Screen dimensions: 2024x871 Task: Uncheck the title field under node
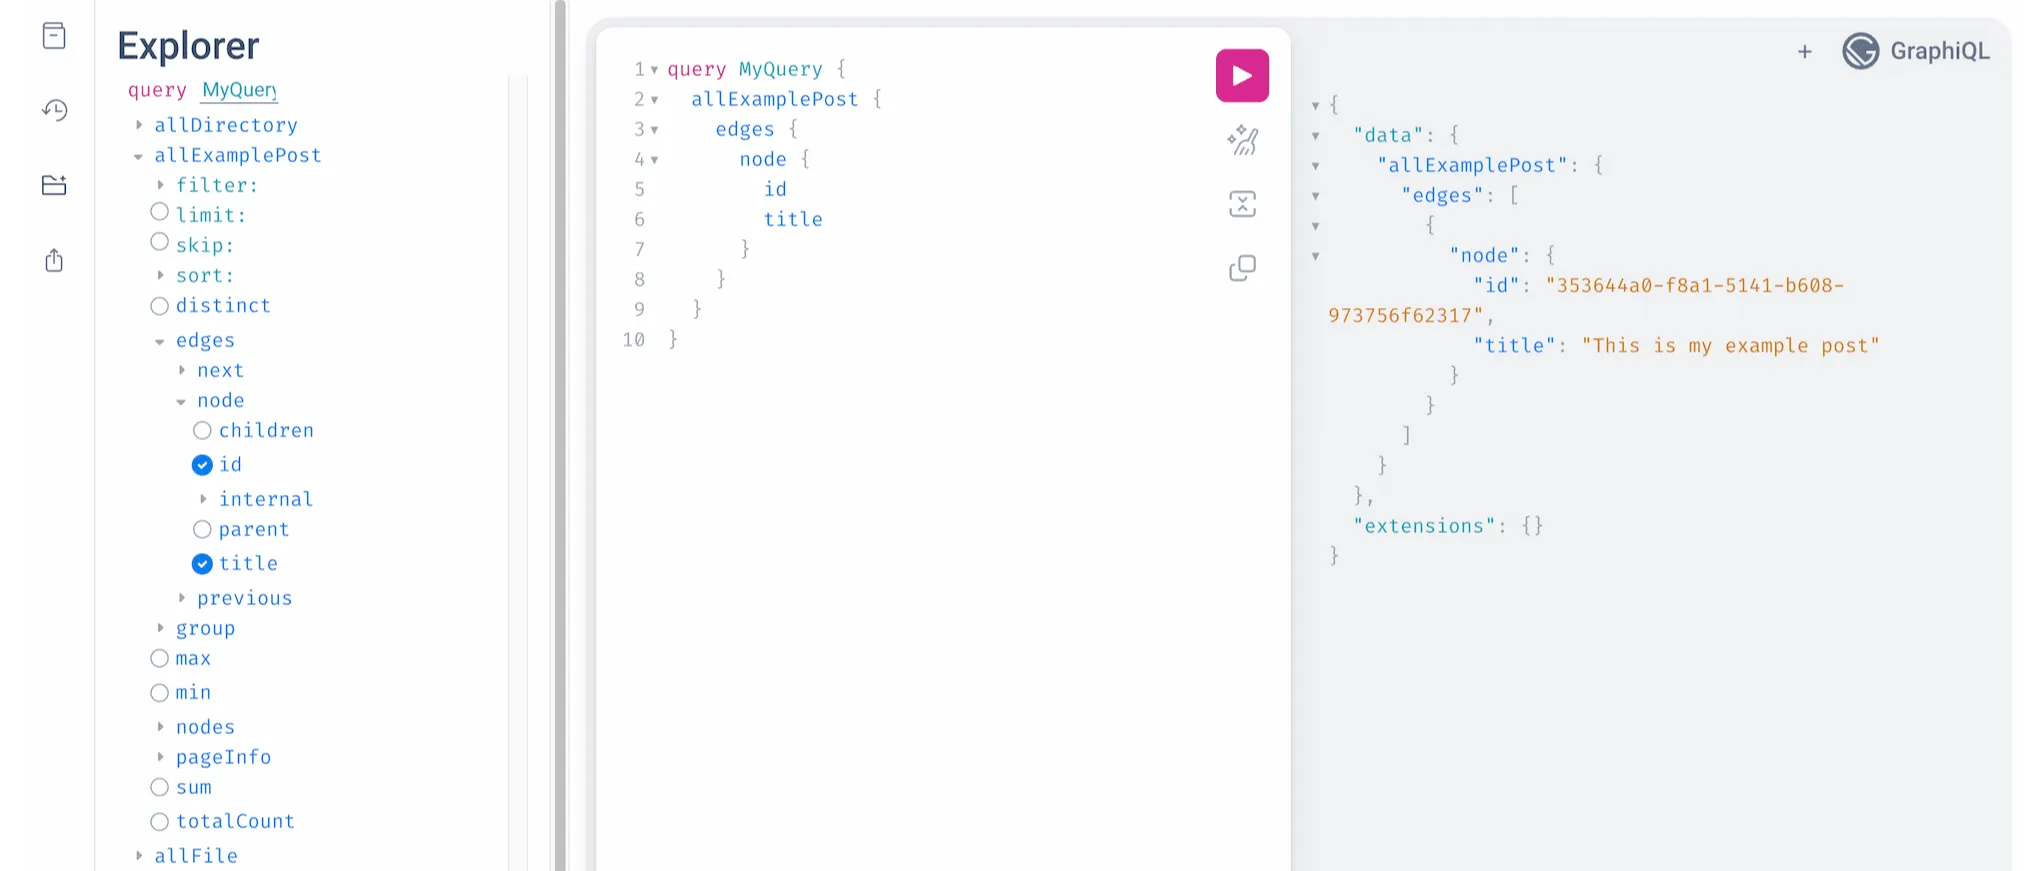[x=202, y=564]
